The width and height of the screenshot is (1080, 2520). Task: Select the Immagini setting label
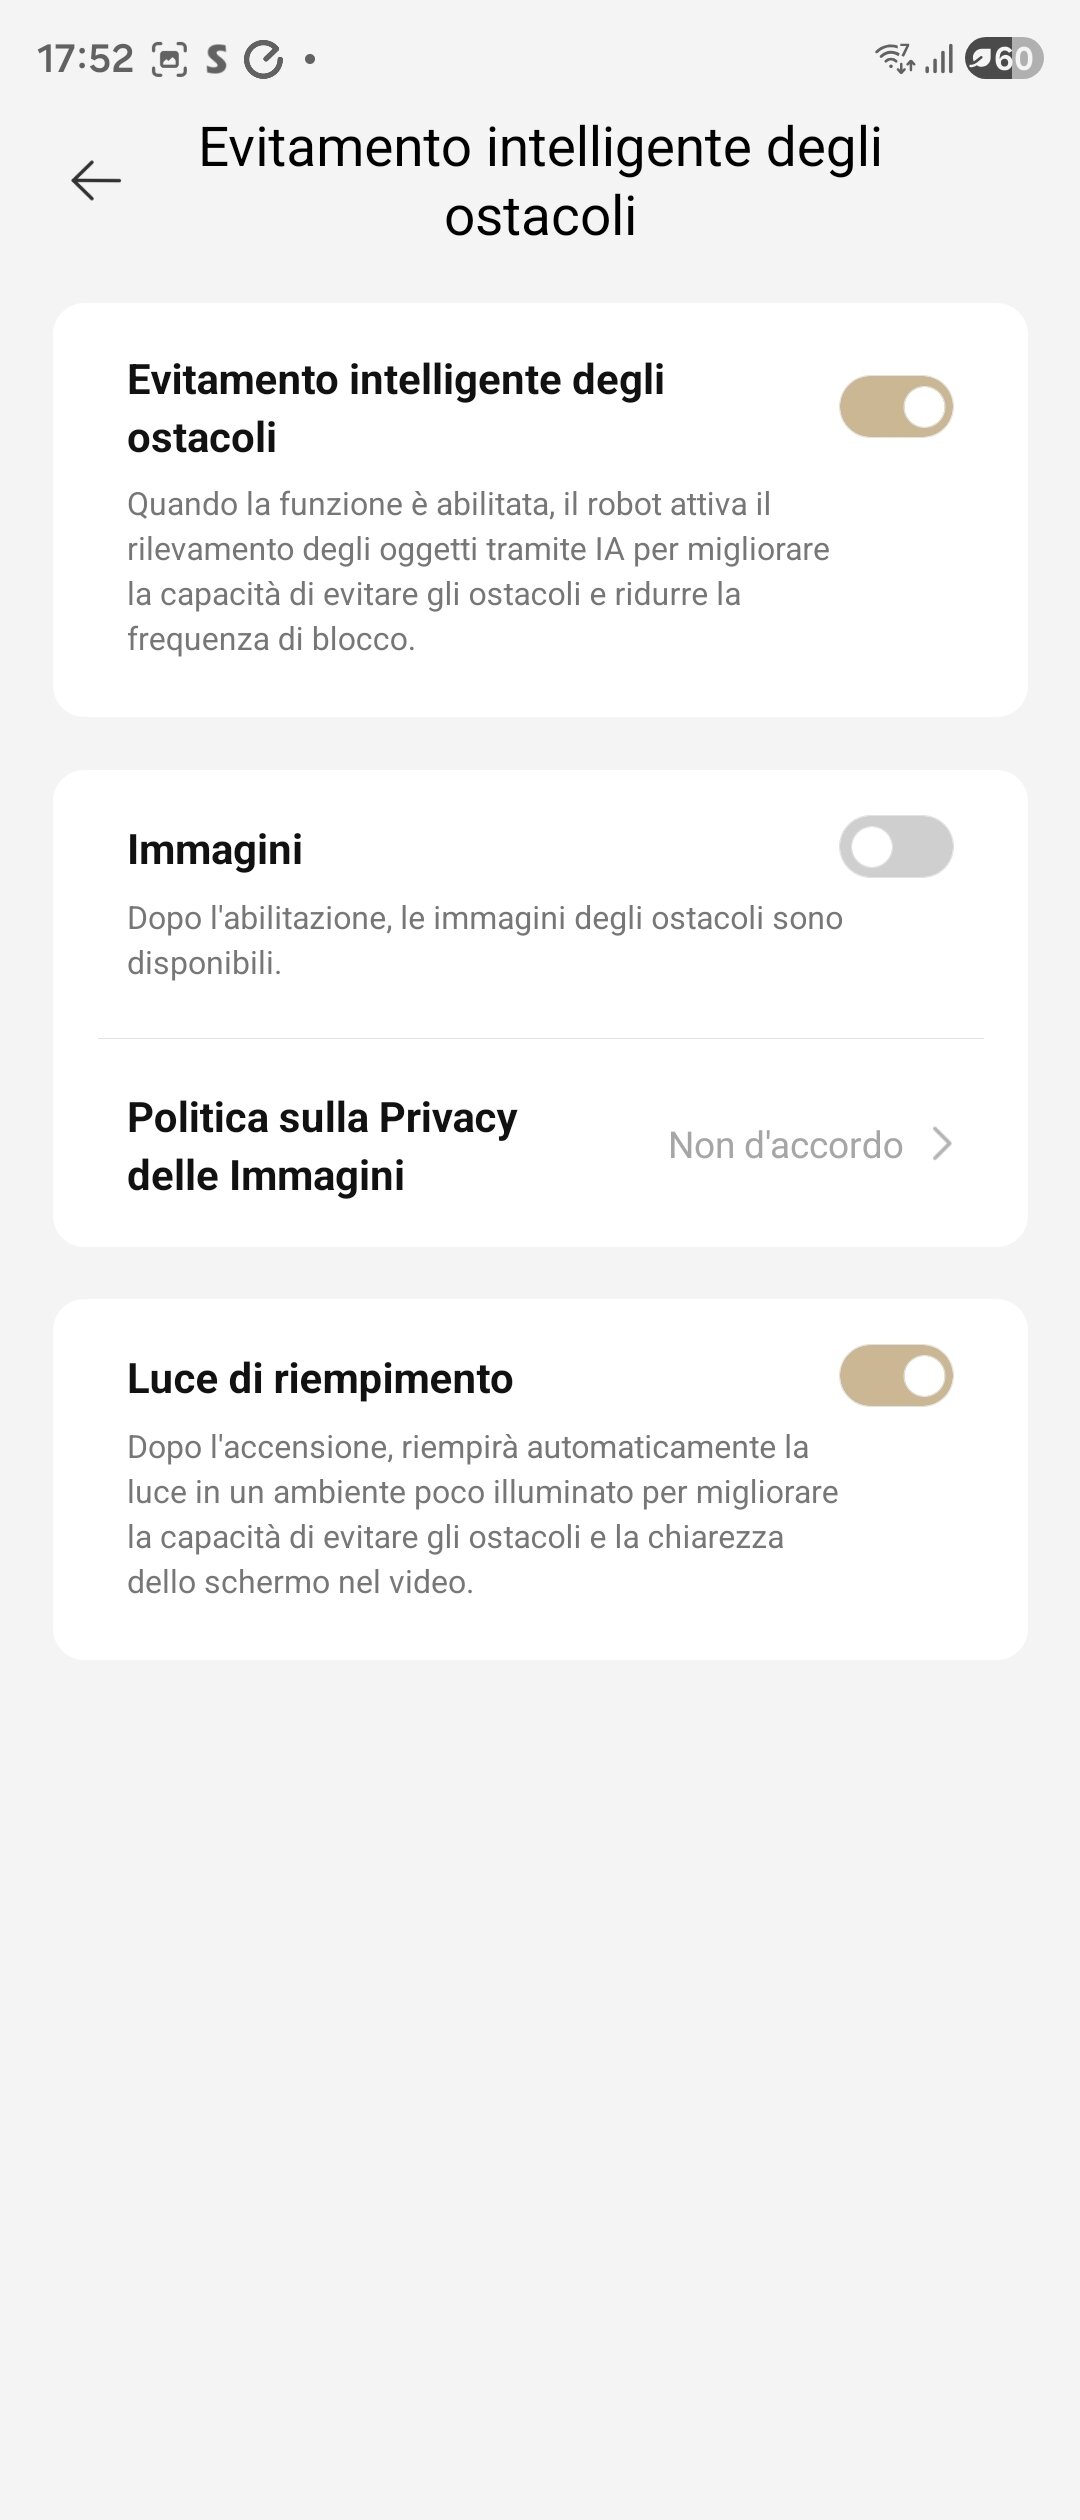(215, 850)
